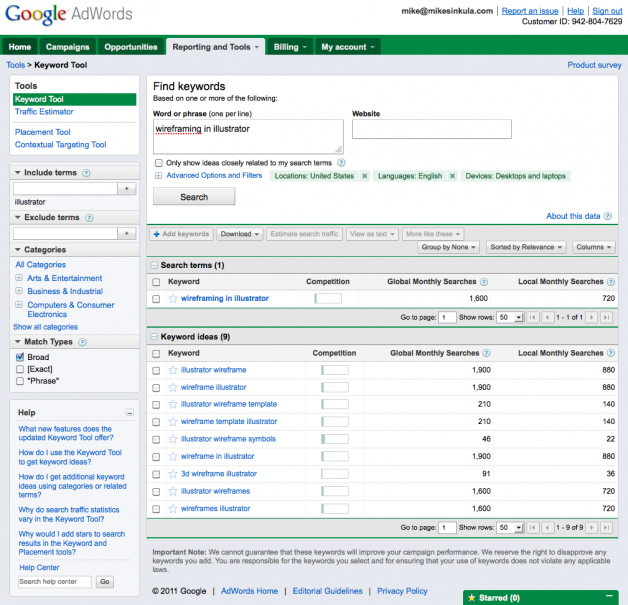
Task: Click competition bar for 'illustrator wireframe'
Action: 335,370
